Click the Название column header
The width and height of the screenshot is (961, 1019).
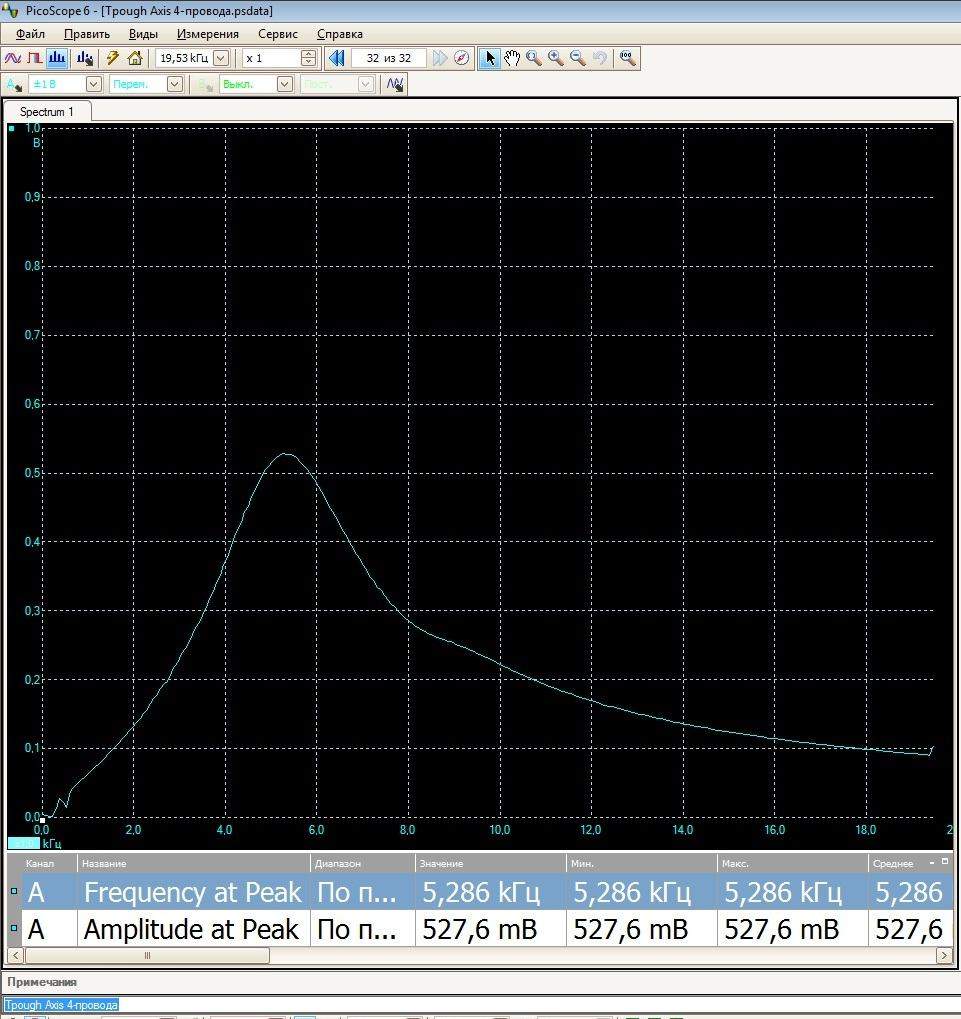click(194, 864)
